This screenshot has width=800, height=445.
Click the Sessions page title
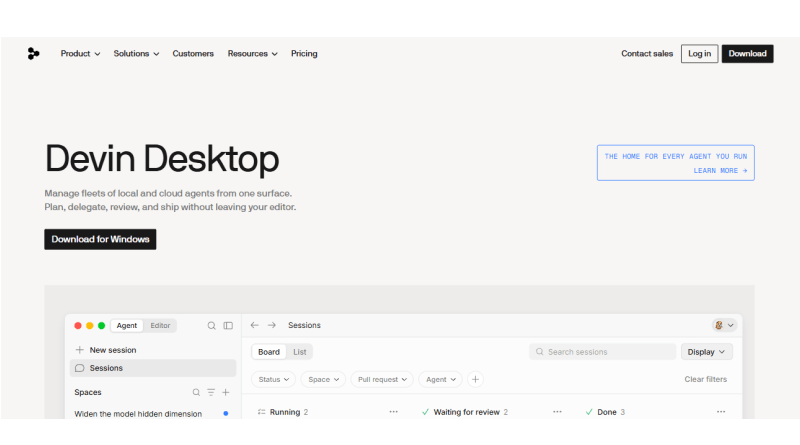[x=304, y=325]
